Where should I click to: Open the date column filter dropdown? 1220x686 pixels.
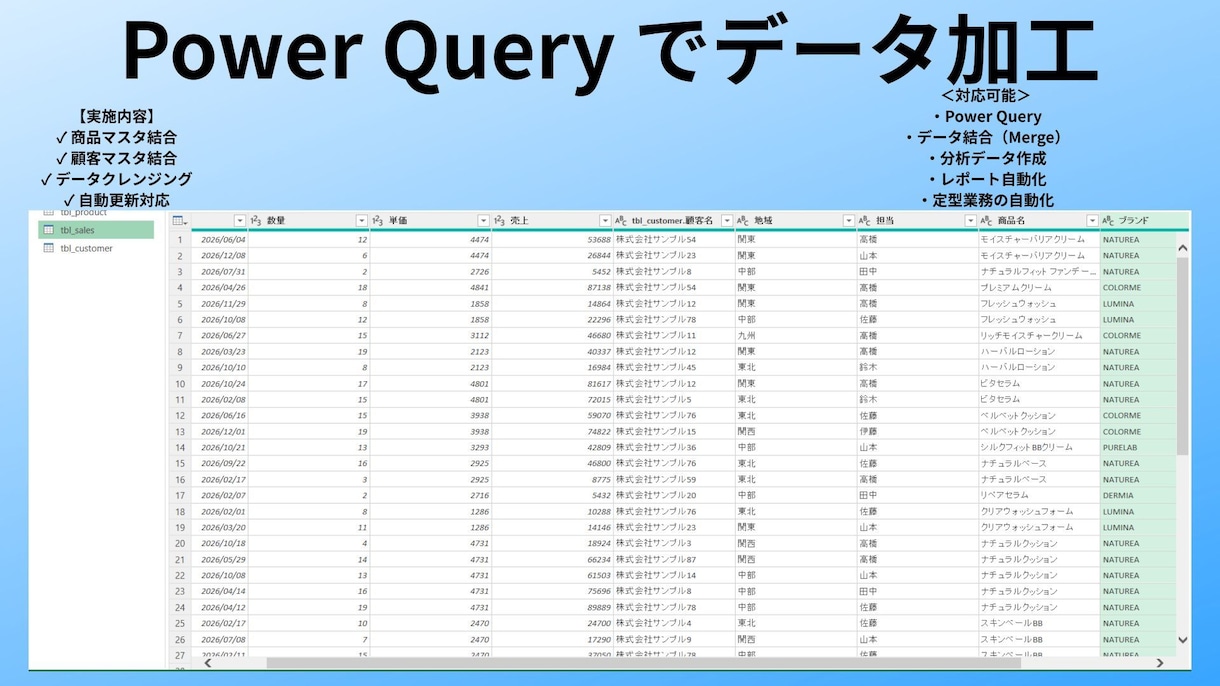[240, 220]
